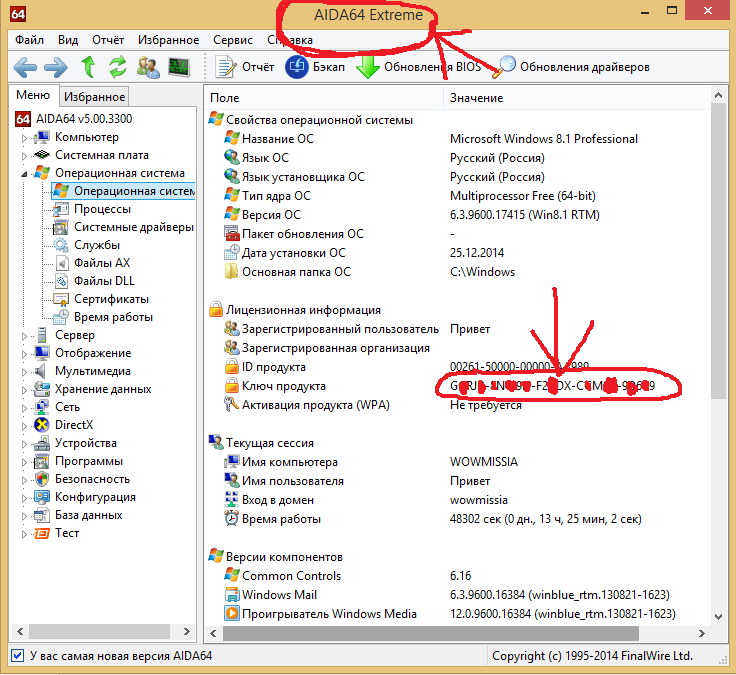Toggle the newest version status checkbox
The height and width of the screenshot is (675, 736).
click(17, 655)
